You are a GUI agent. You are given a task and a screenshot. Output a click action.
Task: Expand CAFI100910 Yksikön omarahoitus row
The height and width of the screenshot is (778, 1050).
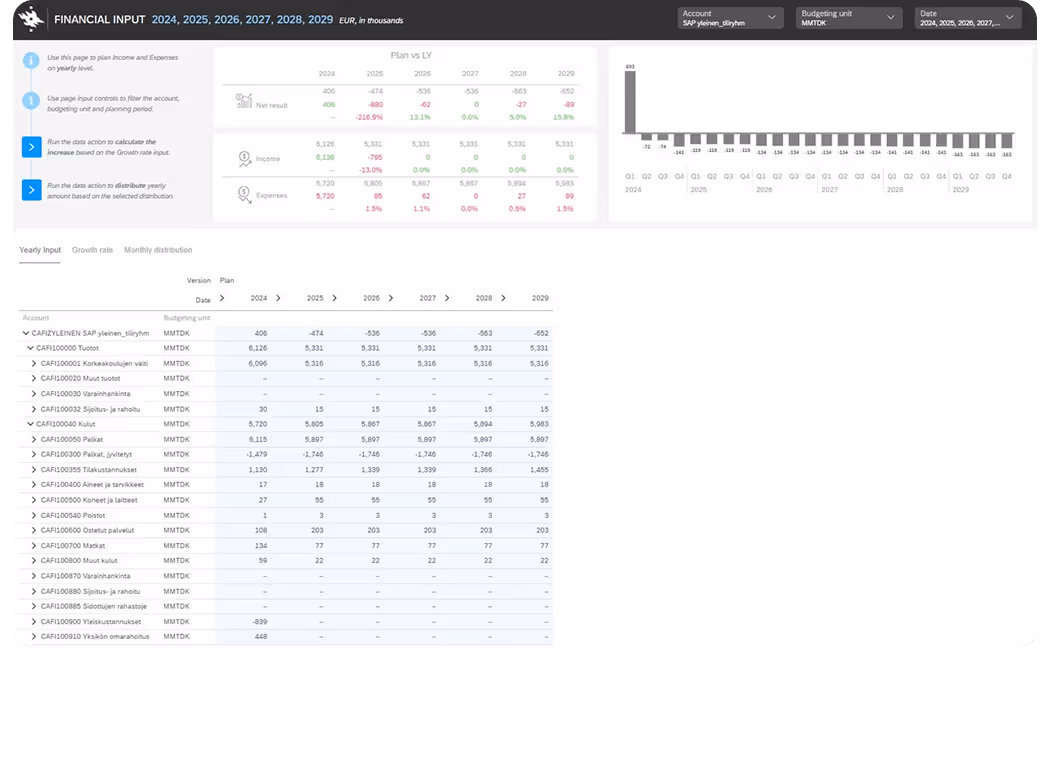[x=34, y=637]
